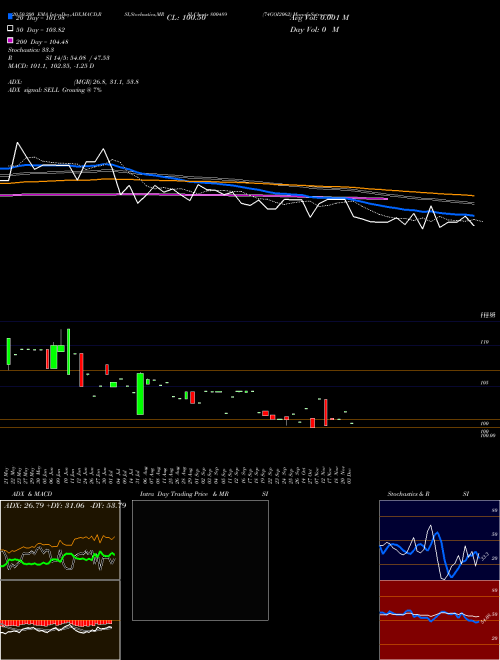Viewport: 500px width, 660px height.
Task: Select the '50 Day = 103.82' legend text
Action: [x=40, y=29]
